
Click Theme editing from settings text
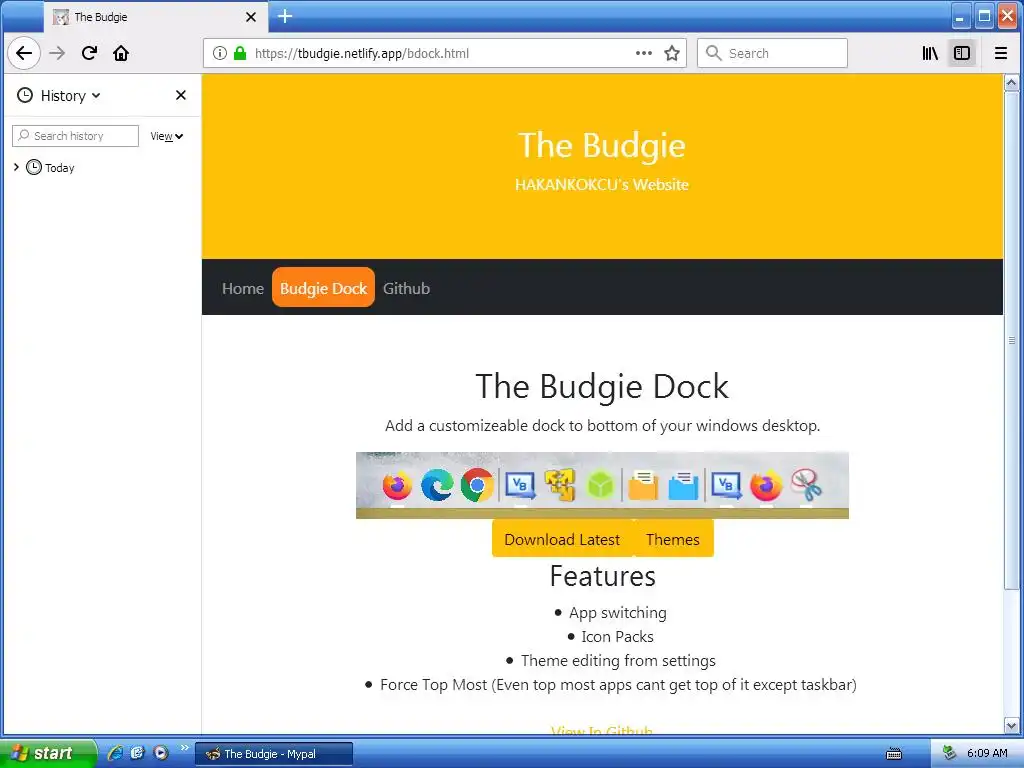[618, 661]
